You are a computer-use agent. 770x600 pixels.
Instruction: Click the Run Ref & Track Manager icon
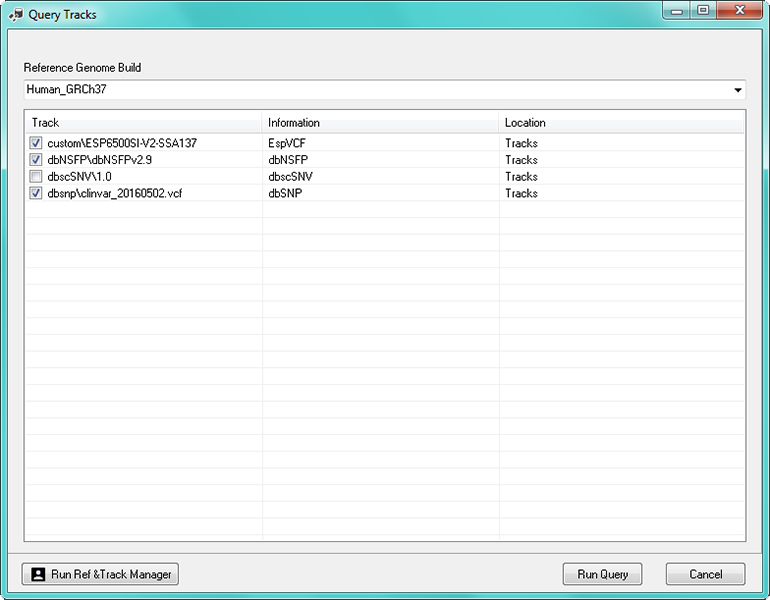(38, 574)
